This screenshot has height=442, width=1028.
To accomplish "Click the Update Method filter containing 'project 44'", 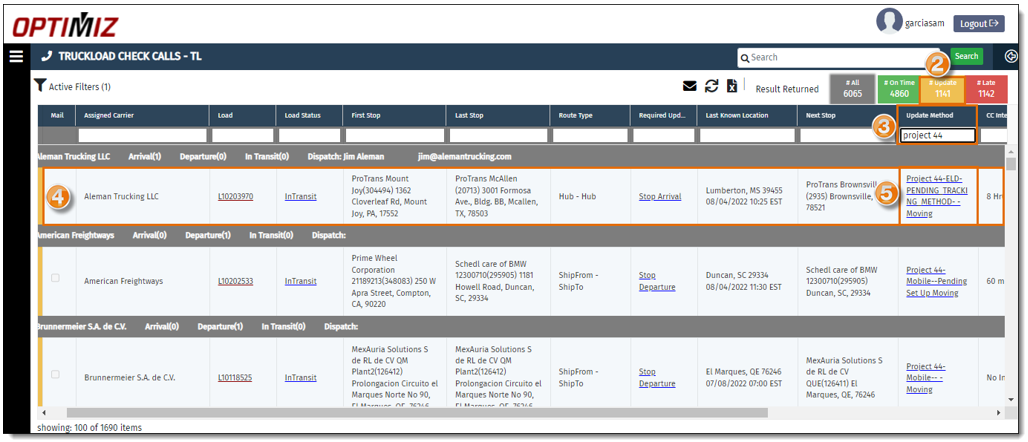I will [x=938, y=136].
